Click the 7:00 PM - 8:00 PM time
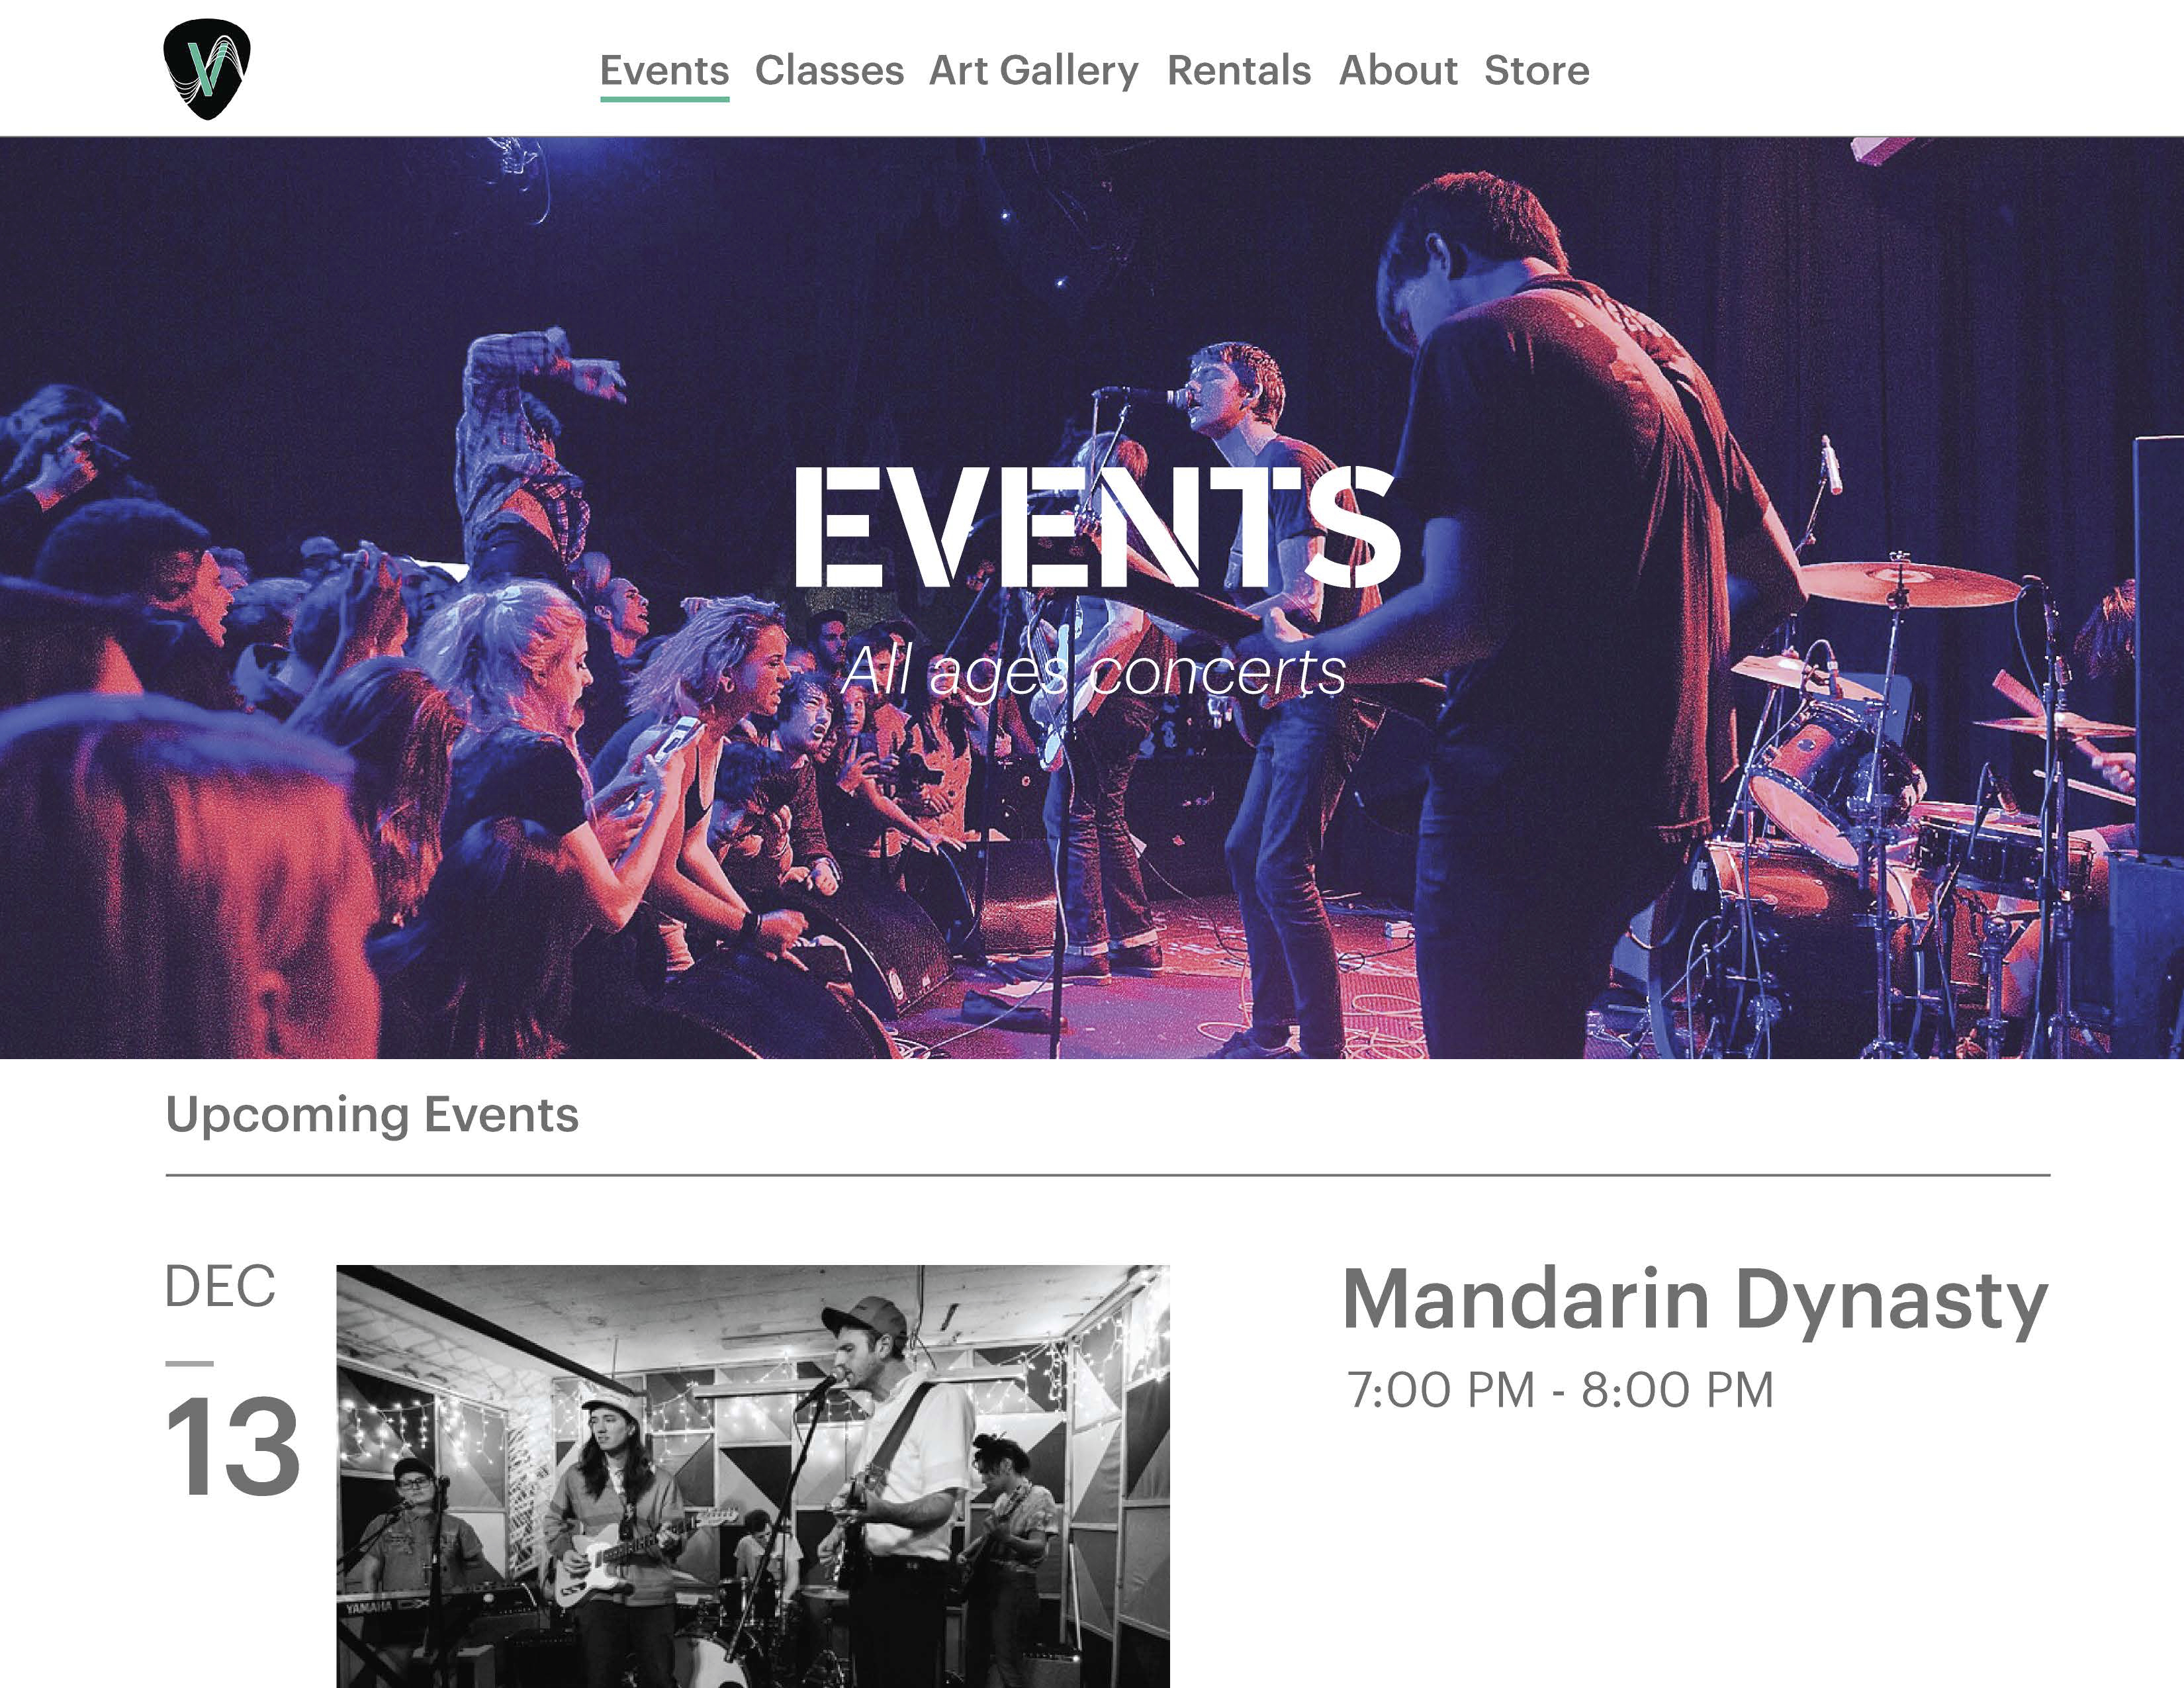This screenshot has width=2184, height=1688. pos(1560,1390)
